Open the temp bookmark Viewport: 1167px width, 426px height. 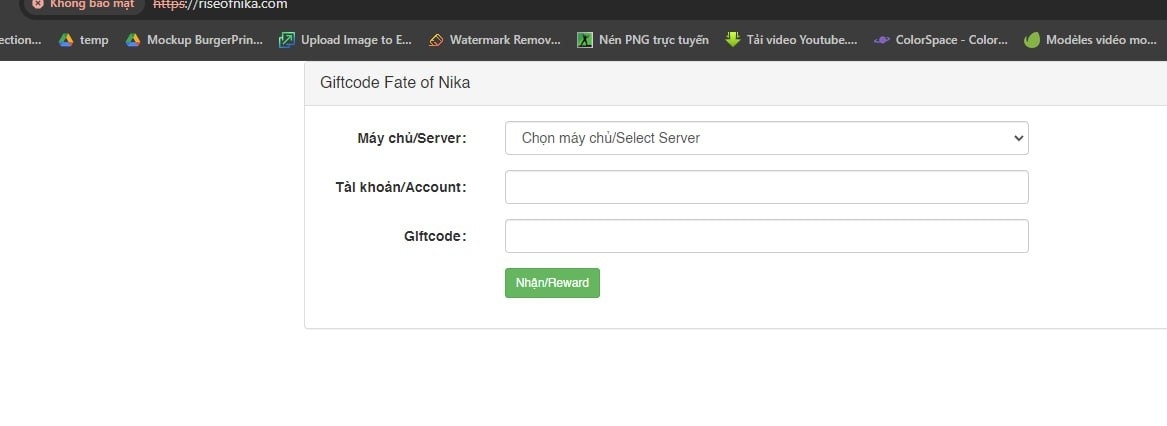pos(83,40)
